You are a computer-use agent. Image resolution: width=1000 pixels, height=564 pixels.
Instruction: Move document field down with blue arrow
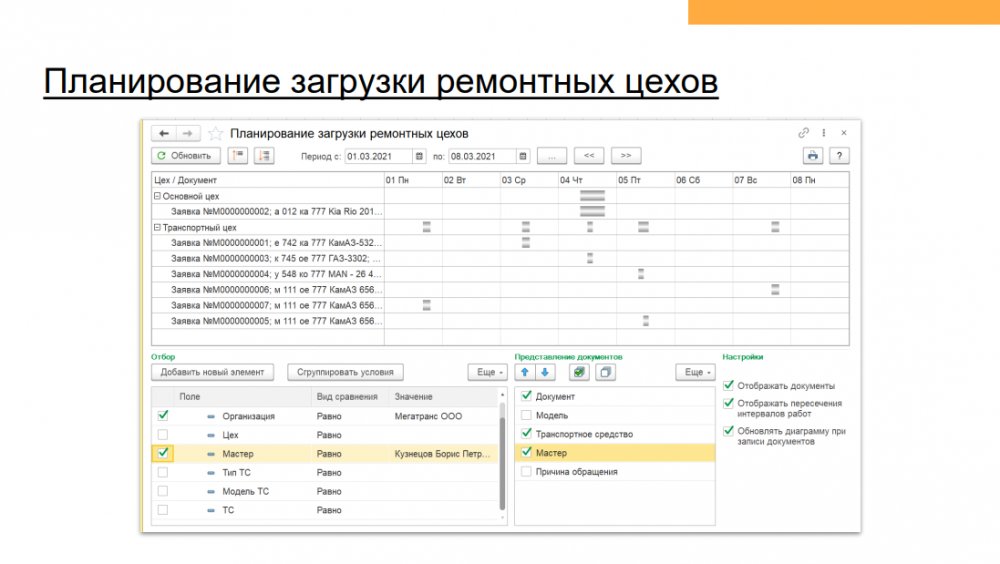[545, 372]
